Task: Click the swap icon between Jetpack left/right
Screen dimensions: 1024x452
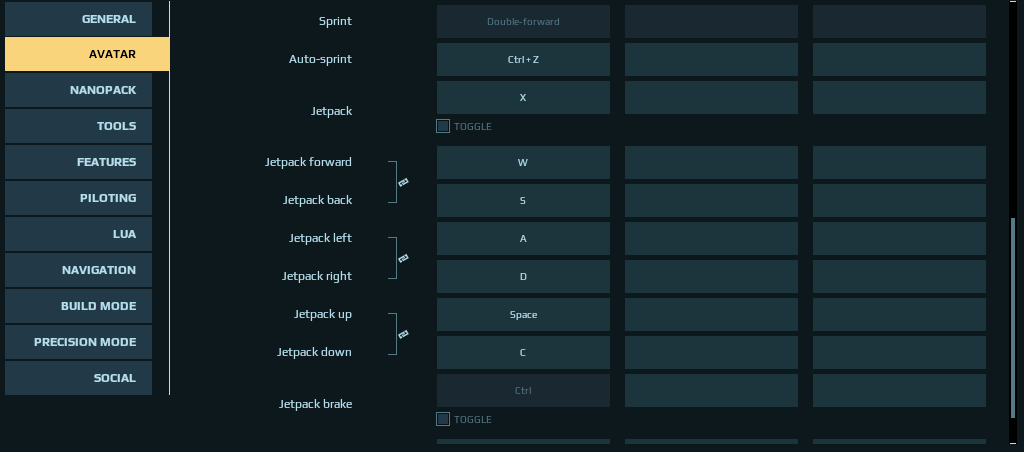Action: point(404,259)
